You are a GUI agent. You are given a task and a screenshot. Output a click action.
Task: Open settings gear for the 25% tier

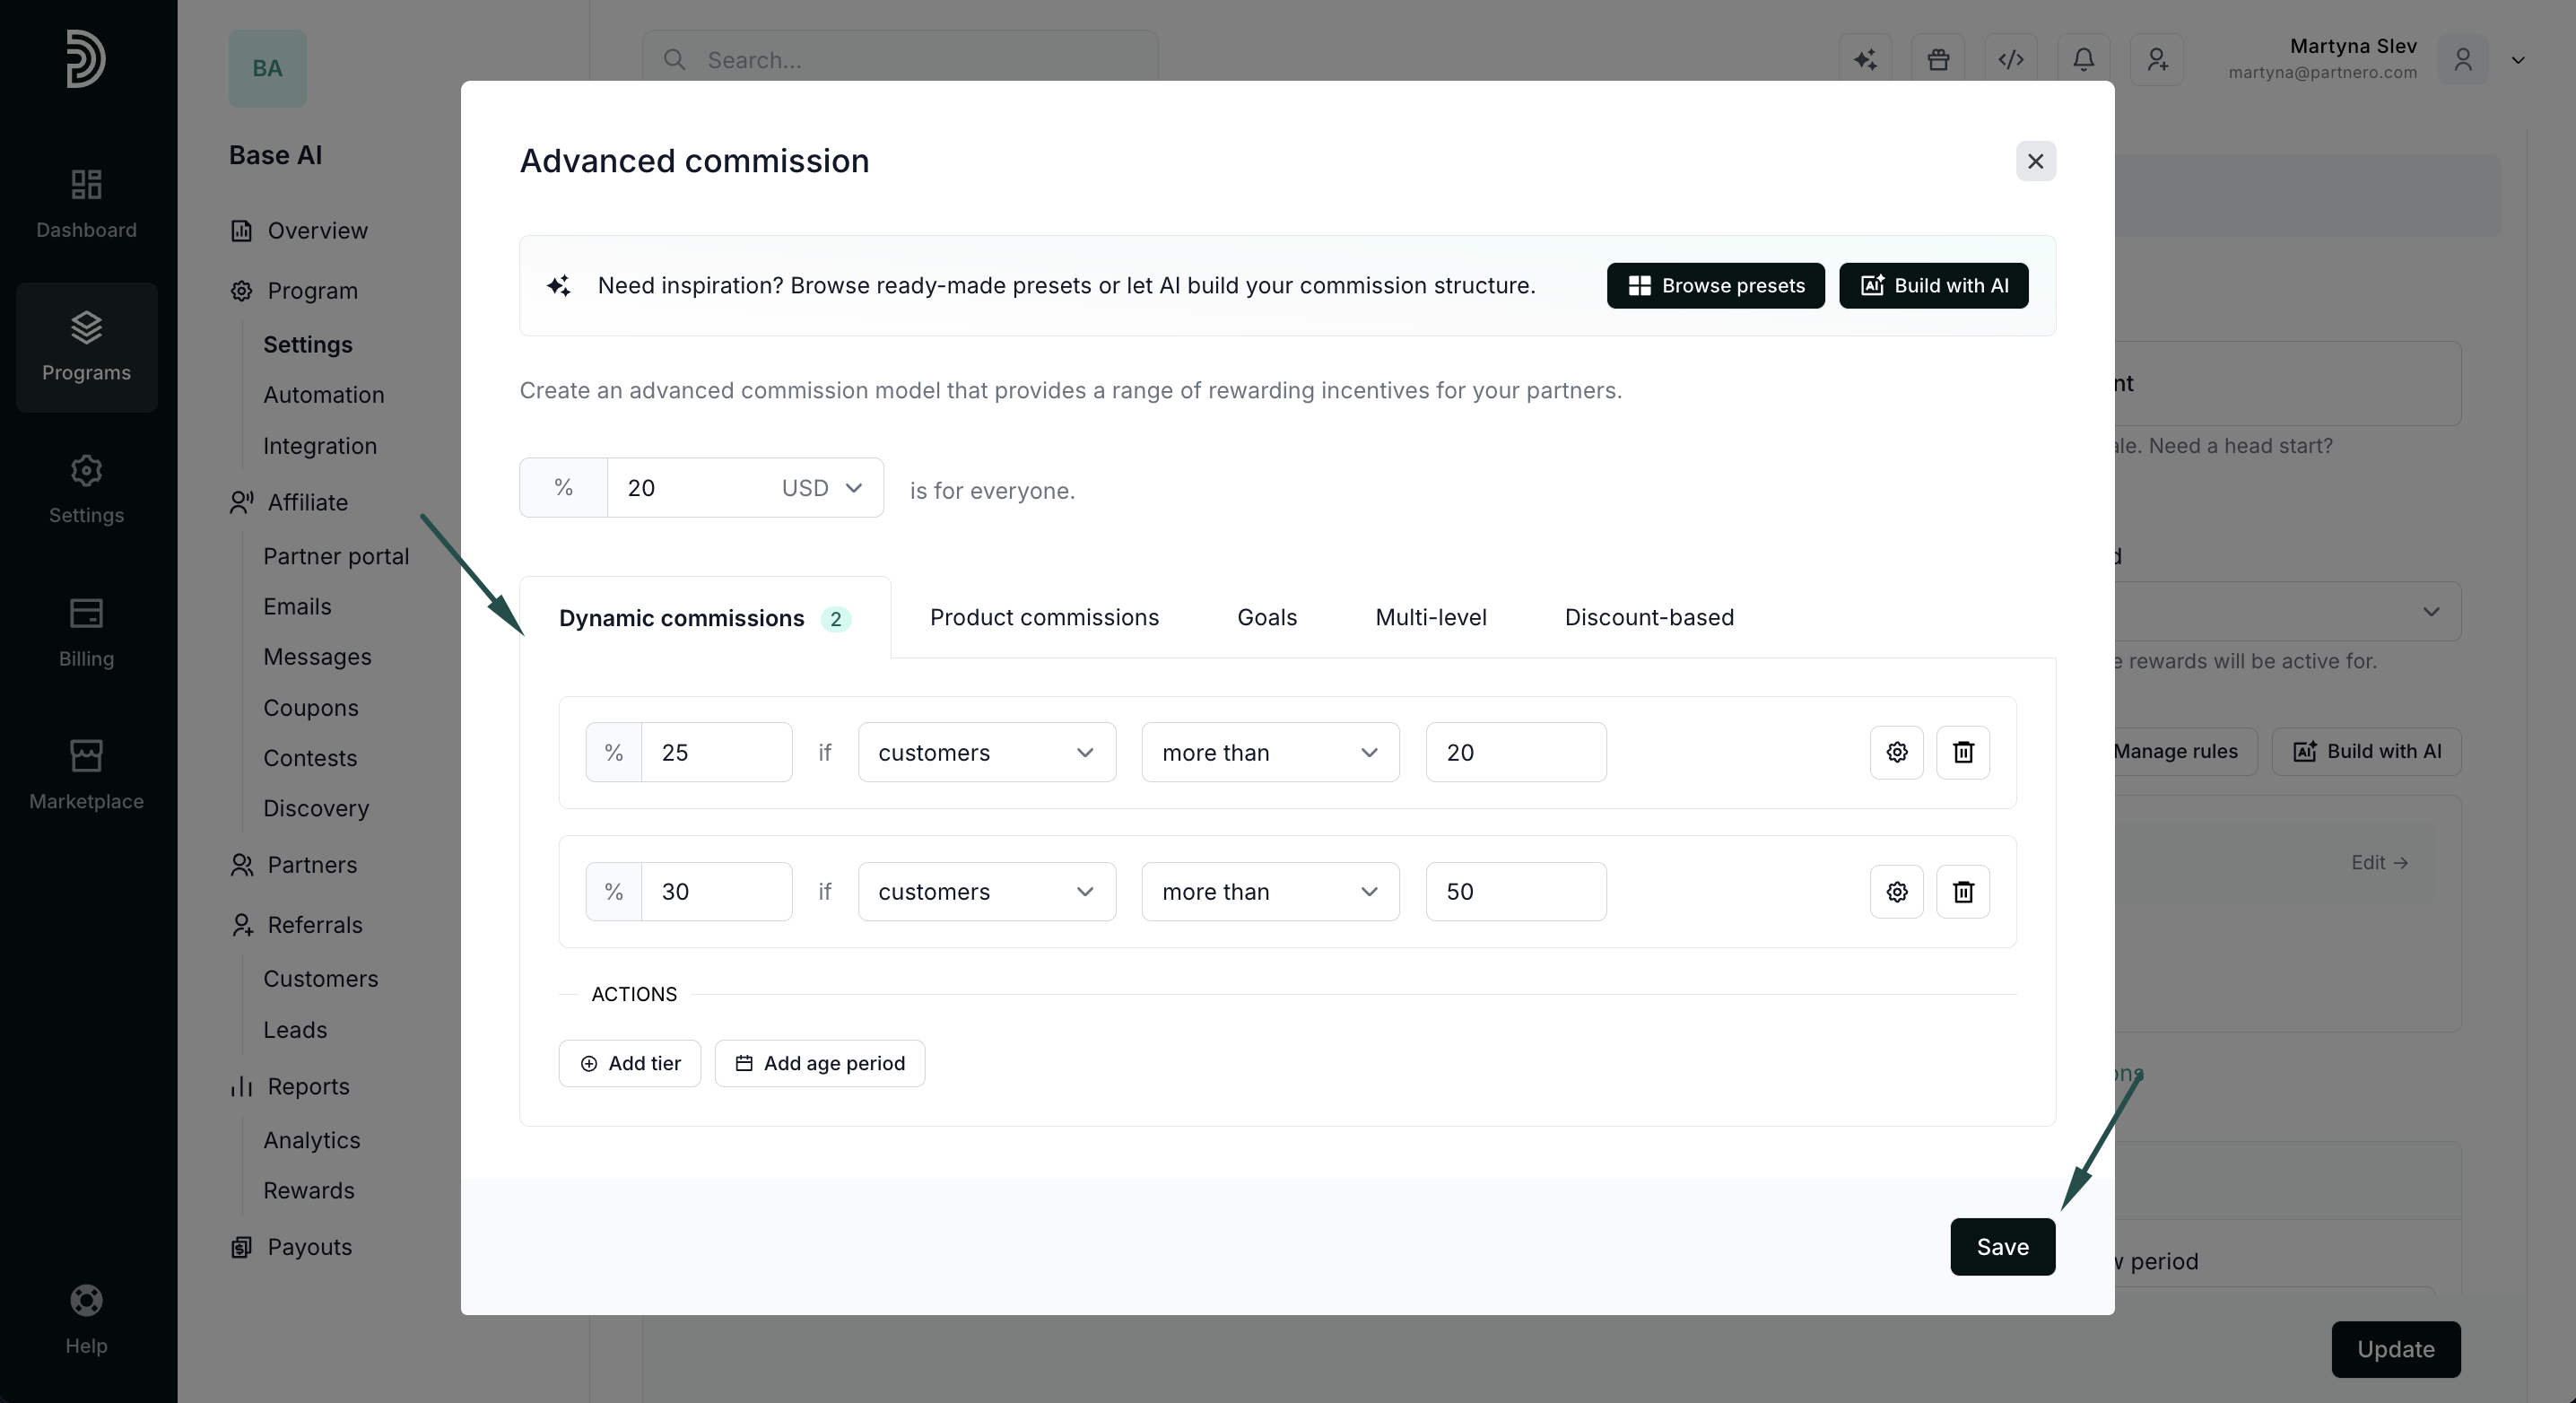pos(1896,752)
